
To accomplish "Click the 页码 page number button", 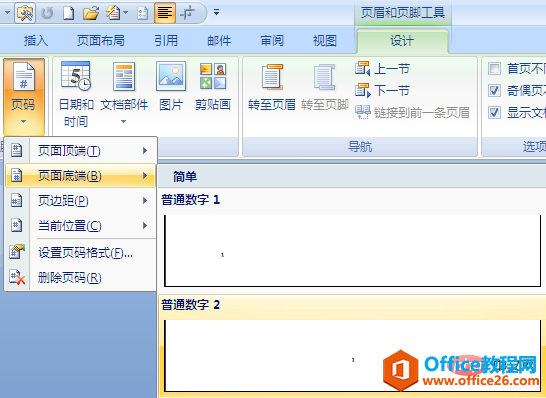I will tap(24, 96).
